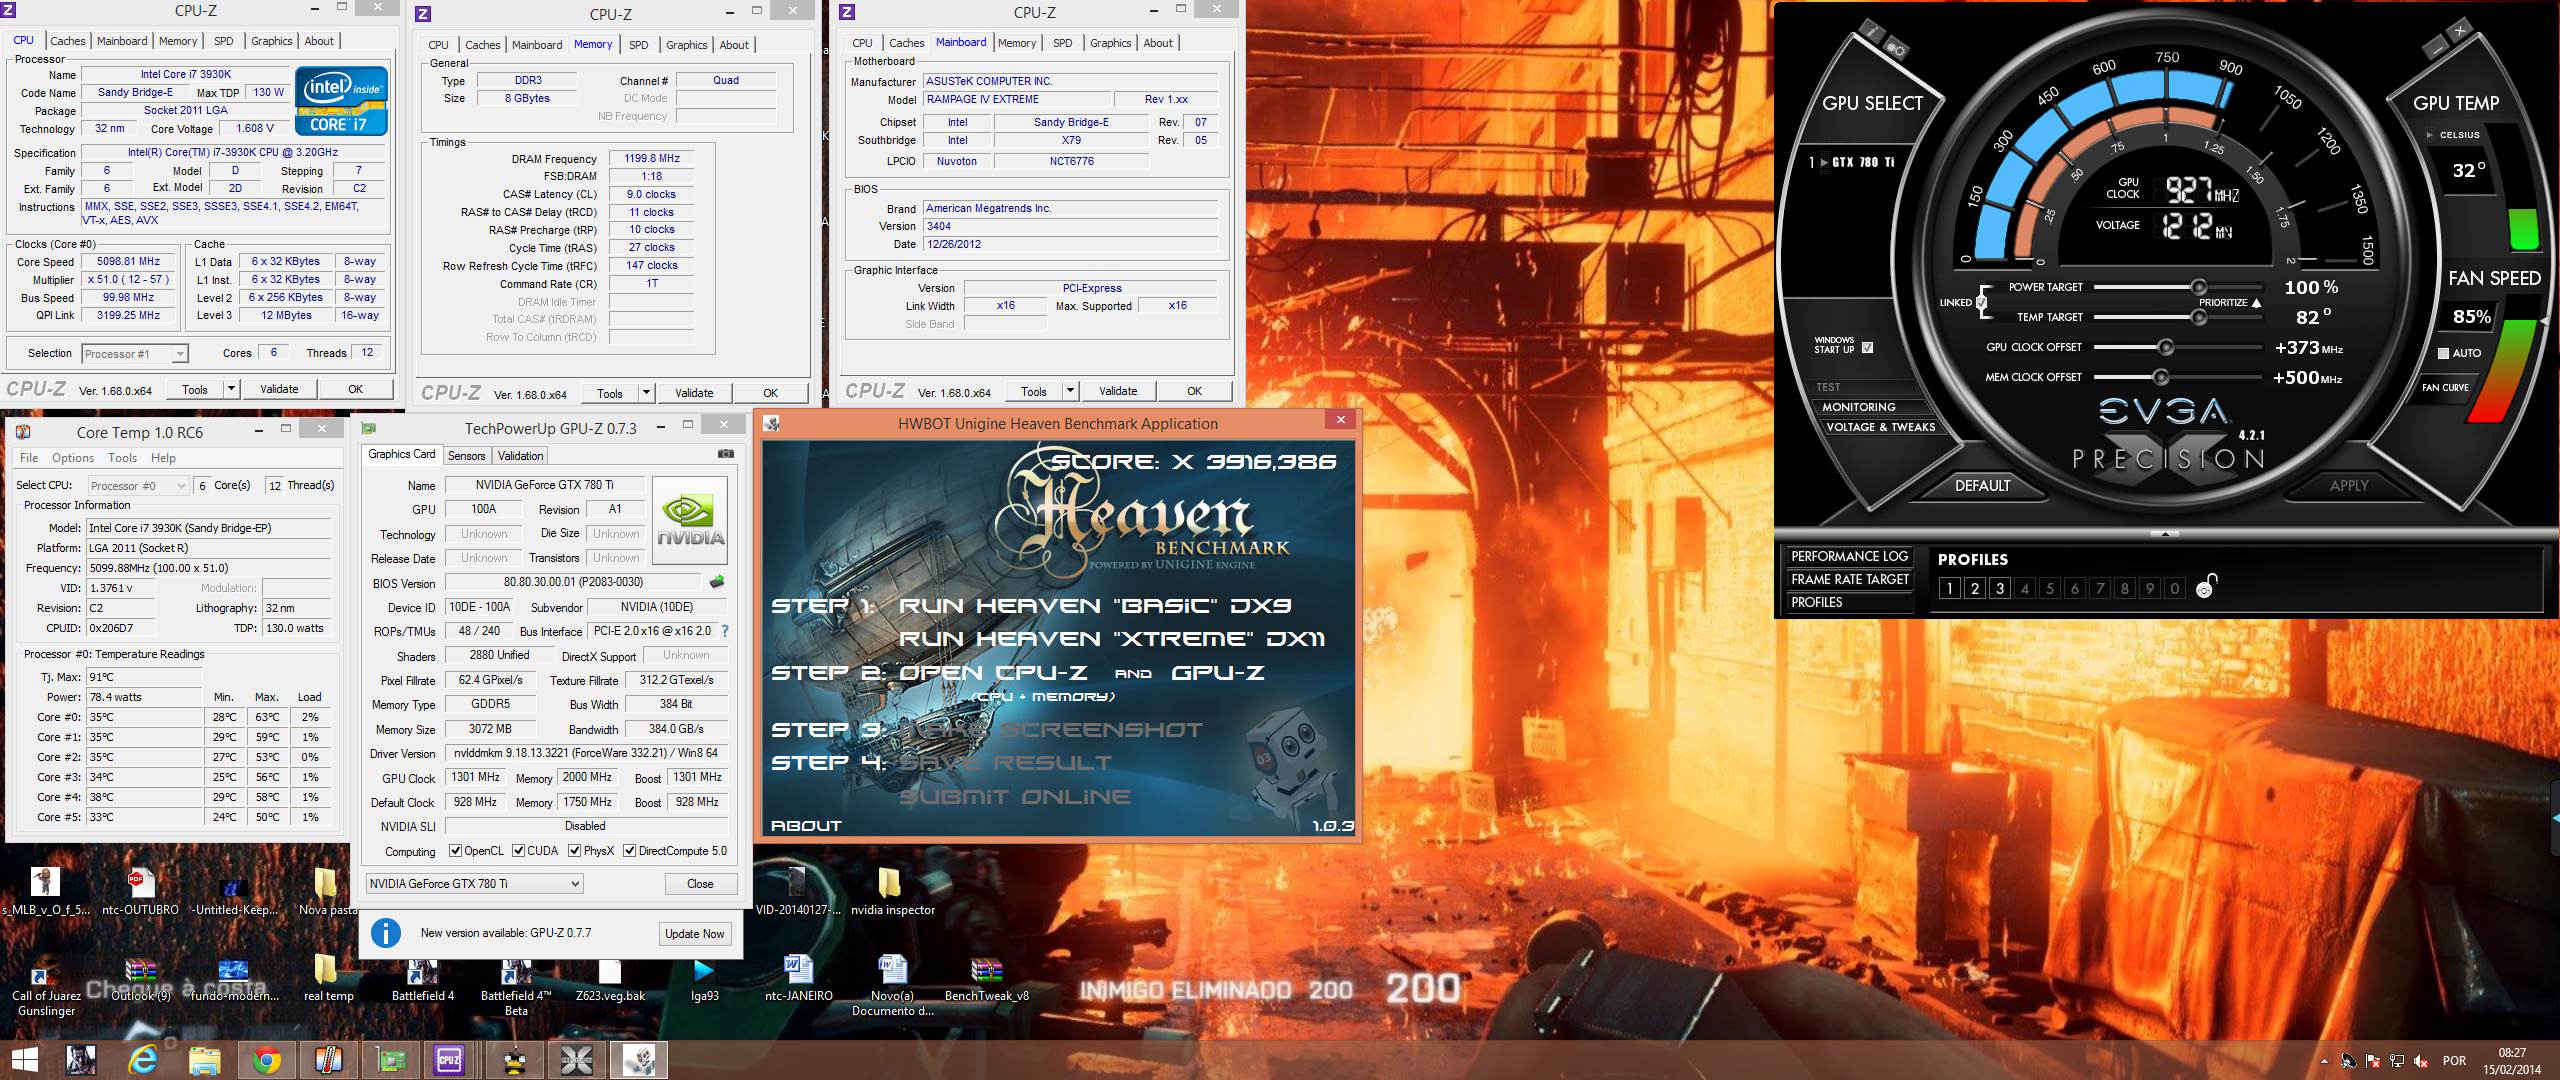2560x1080 pixels.
Task: Click Validate in first CPU-Z window
Action: coord(279,389)
